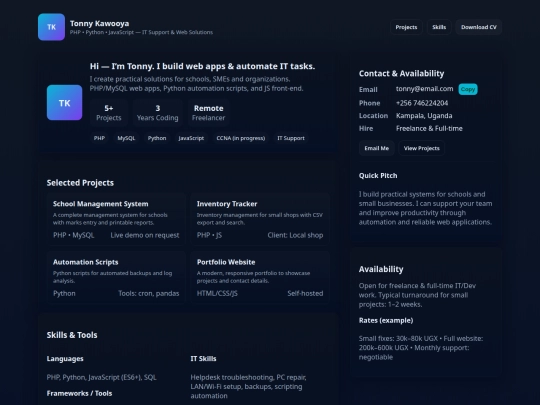Open the Automation Scripts project card
540x405 pixels.
click(x=116, y=278)
